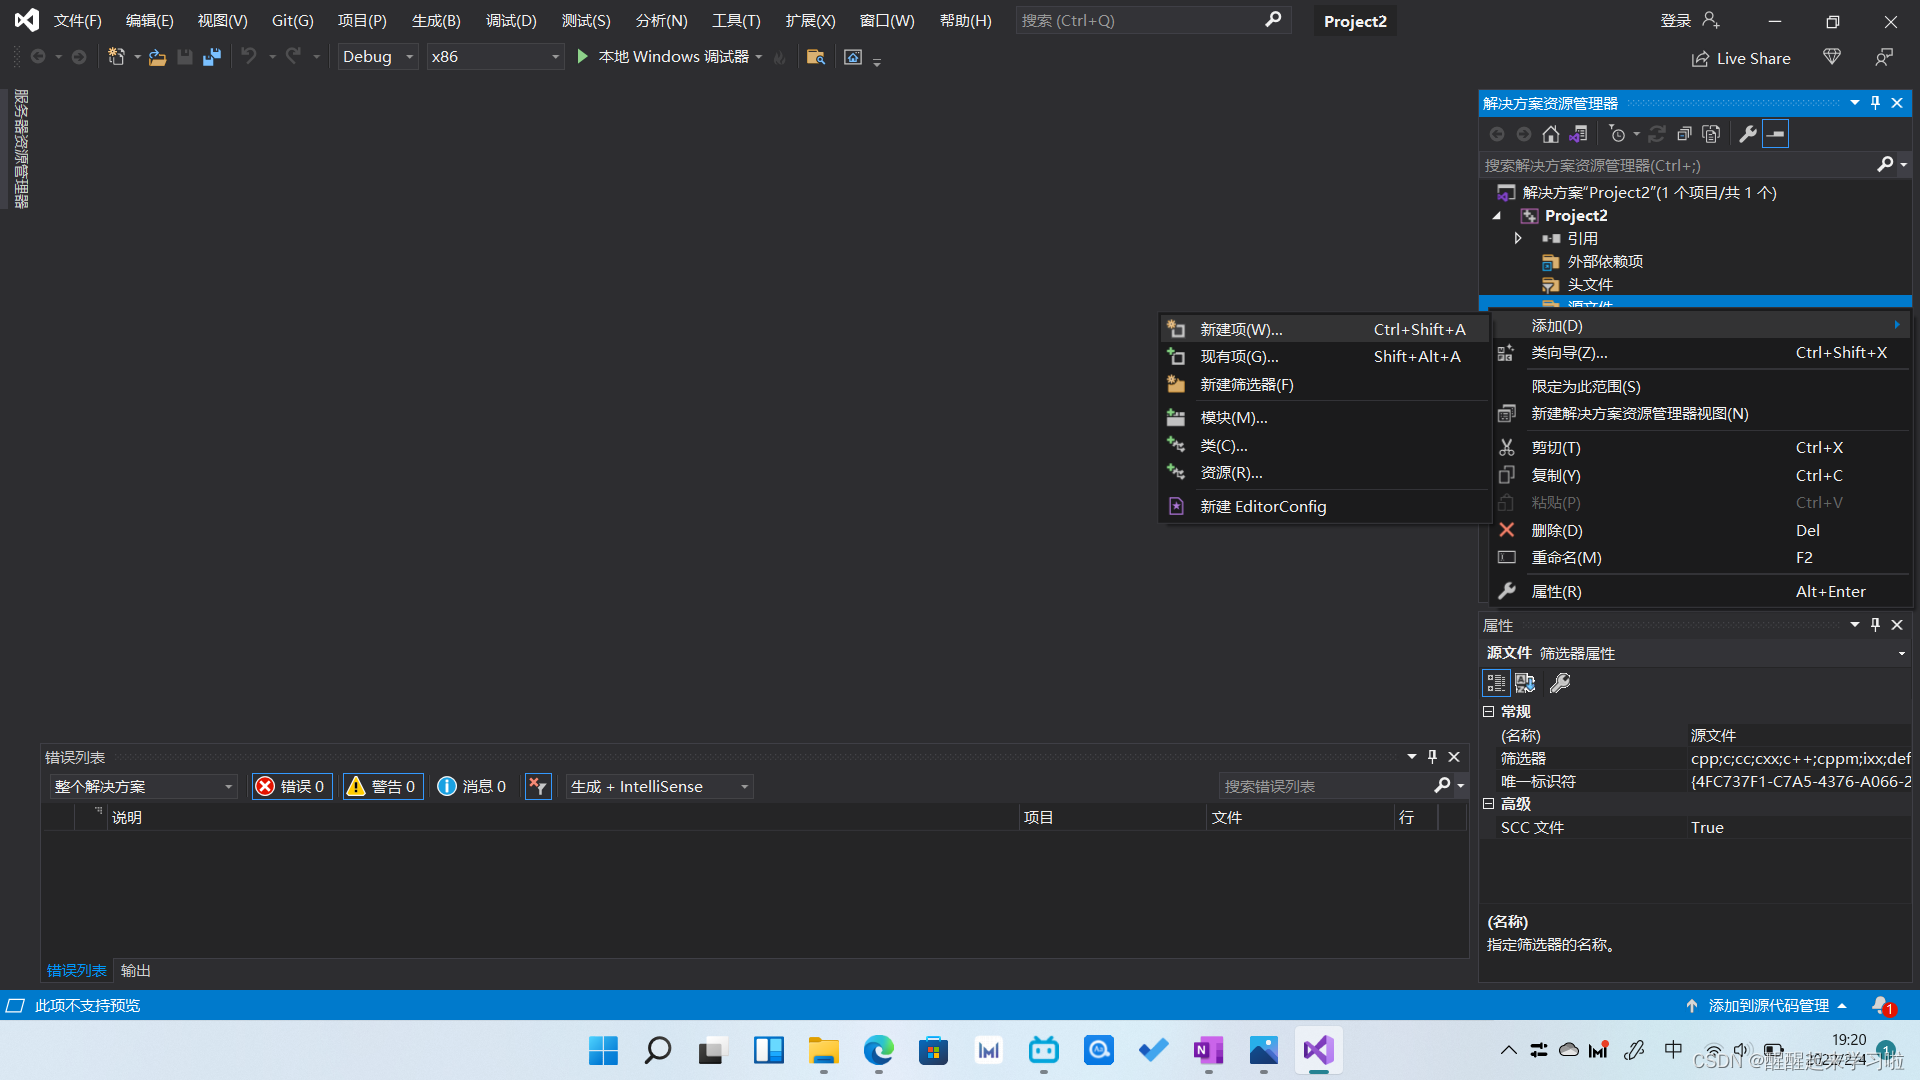Open the Git(G) menu
The image size is (1920, 1080).
coord(291,20)
